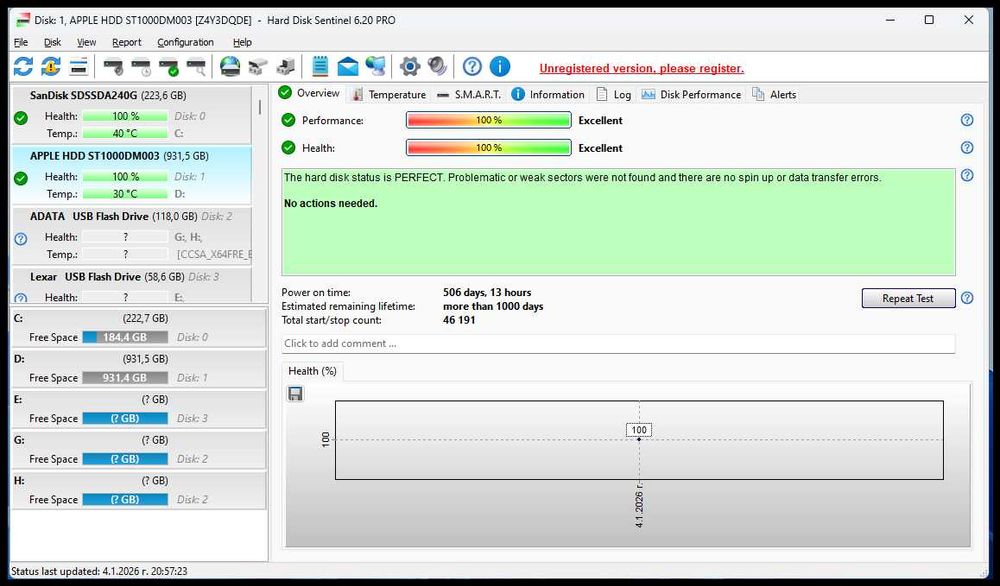Open the Disk menu
The width and height of the screenshot is (1000, 586).
click(x=52, y=42)
